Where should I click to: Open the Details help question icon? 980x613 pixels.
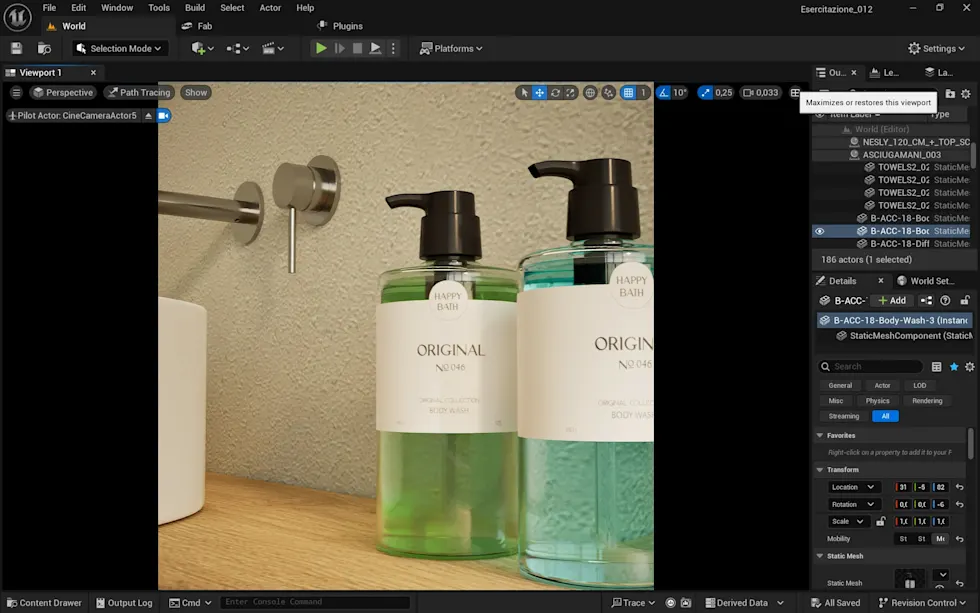click(945, 301)
